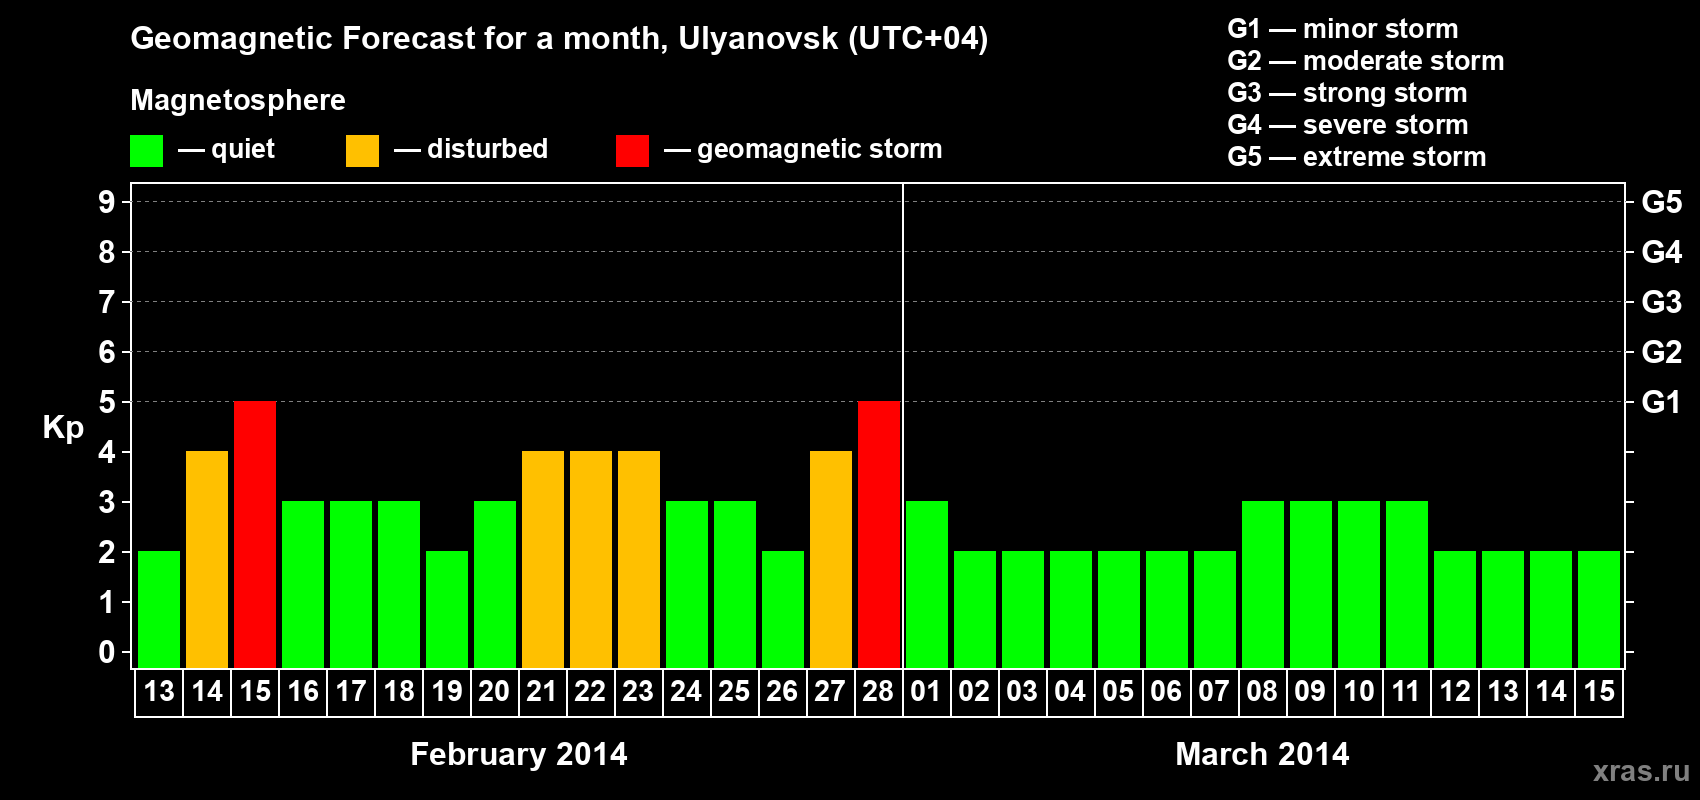
Task: Click the '— quiet' legend text
Action: (x=226, y=150)
